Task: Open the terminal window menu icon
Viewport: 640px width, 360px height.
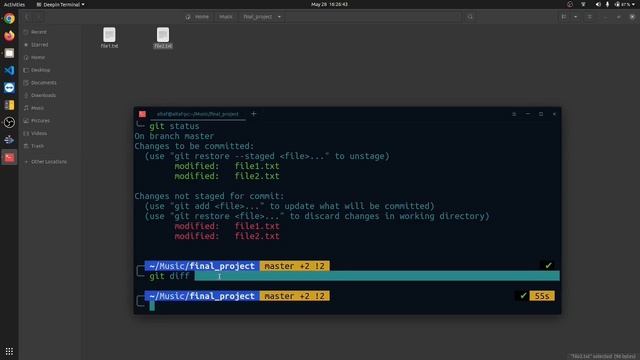Action: (x=514, y=114)
